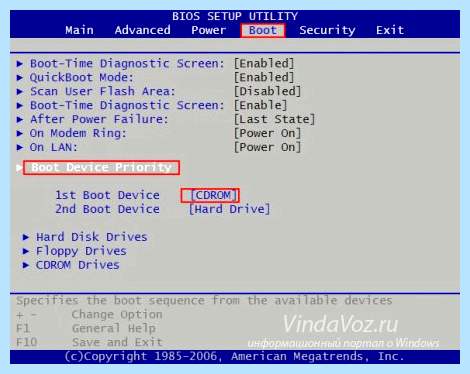Screen dimensions: 470x374
Task: Change Scan User Flash Area [Disabled] value
Action: [x=267, y=91]
